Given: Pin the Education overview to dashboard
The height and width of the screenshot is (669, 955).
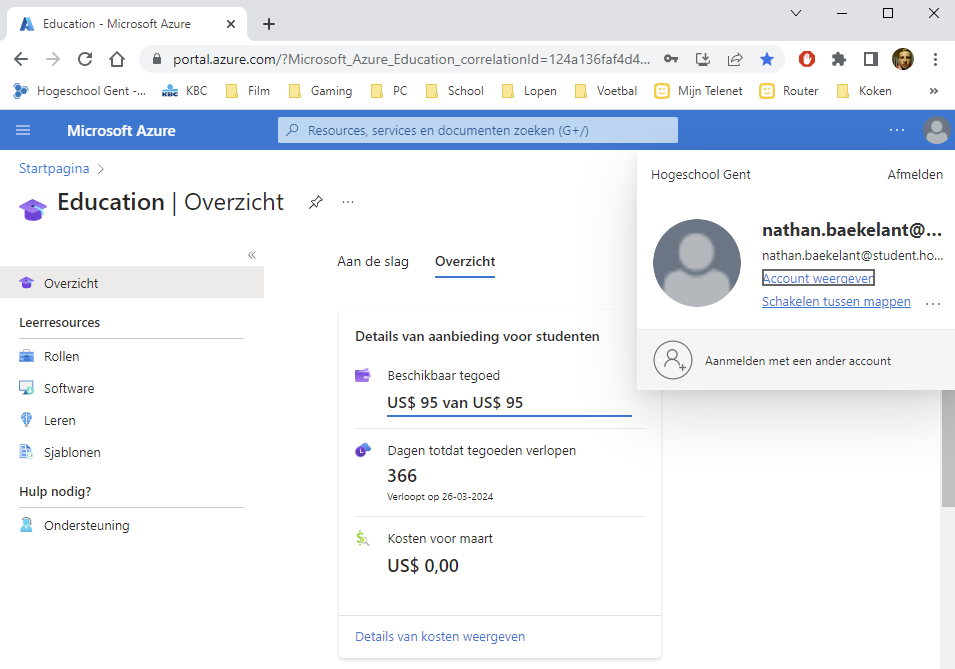Looking at the screenshot, I should click(315, 202).
